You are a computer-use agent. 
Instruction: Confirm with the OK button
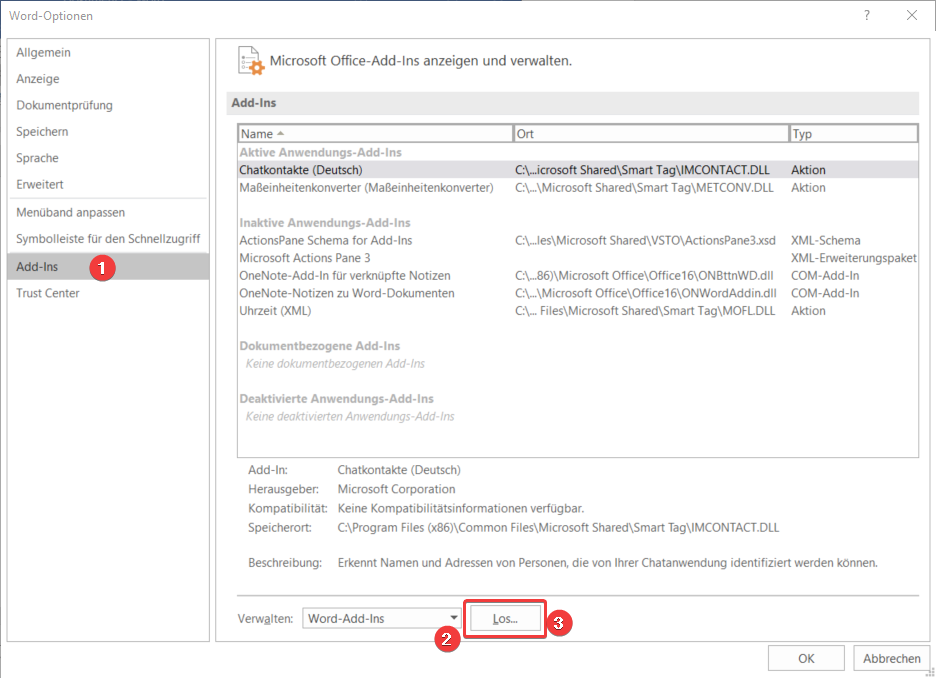(806, 658)
